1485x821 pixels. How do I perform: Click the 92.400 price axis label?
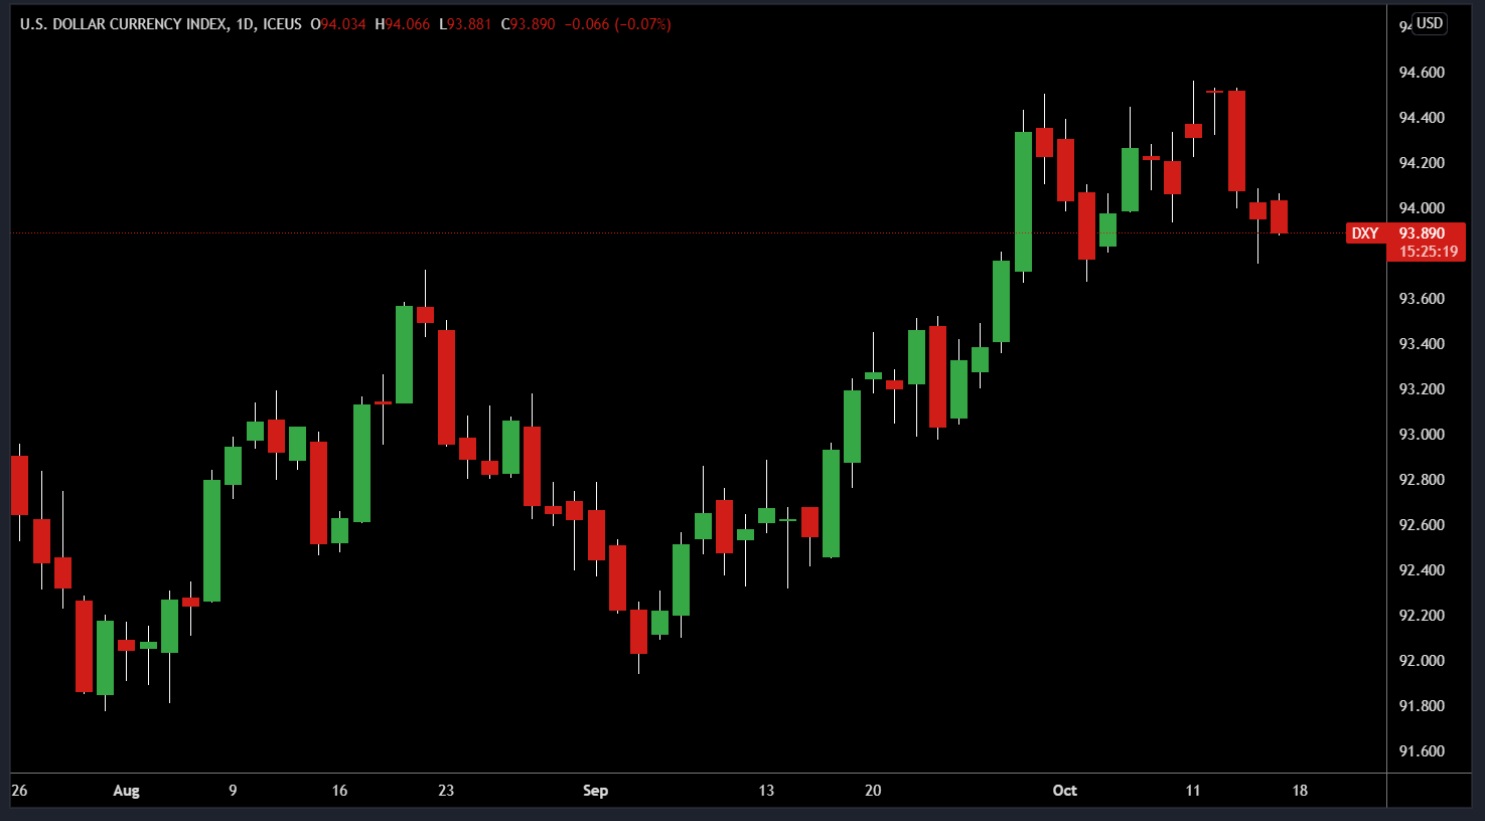1421,569
